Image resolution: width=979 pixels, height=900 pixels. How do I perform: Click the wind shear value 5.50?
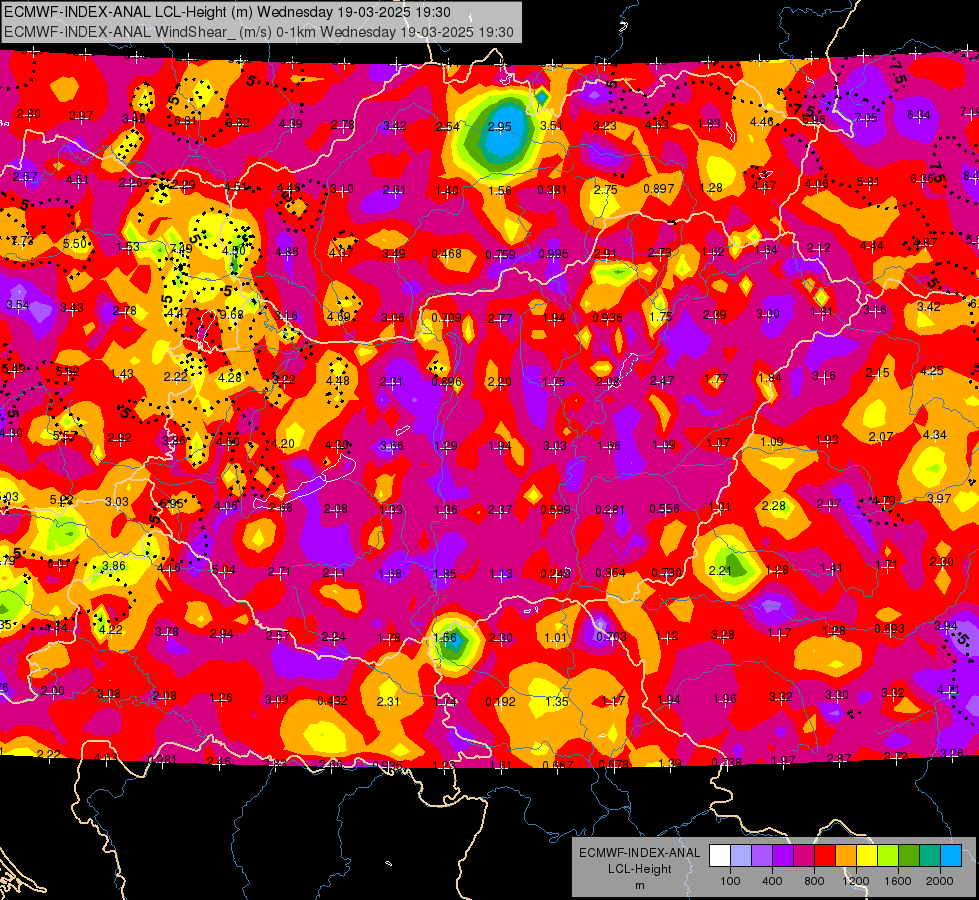tap(75, 244)
